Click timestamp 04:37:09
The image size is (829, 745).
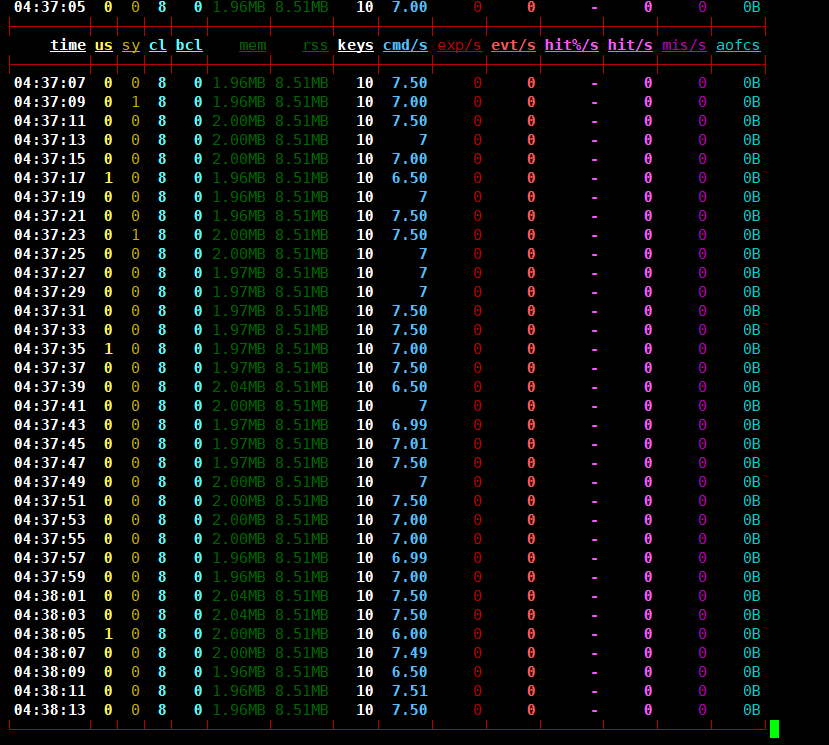(50, 102)
